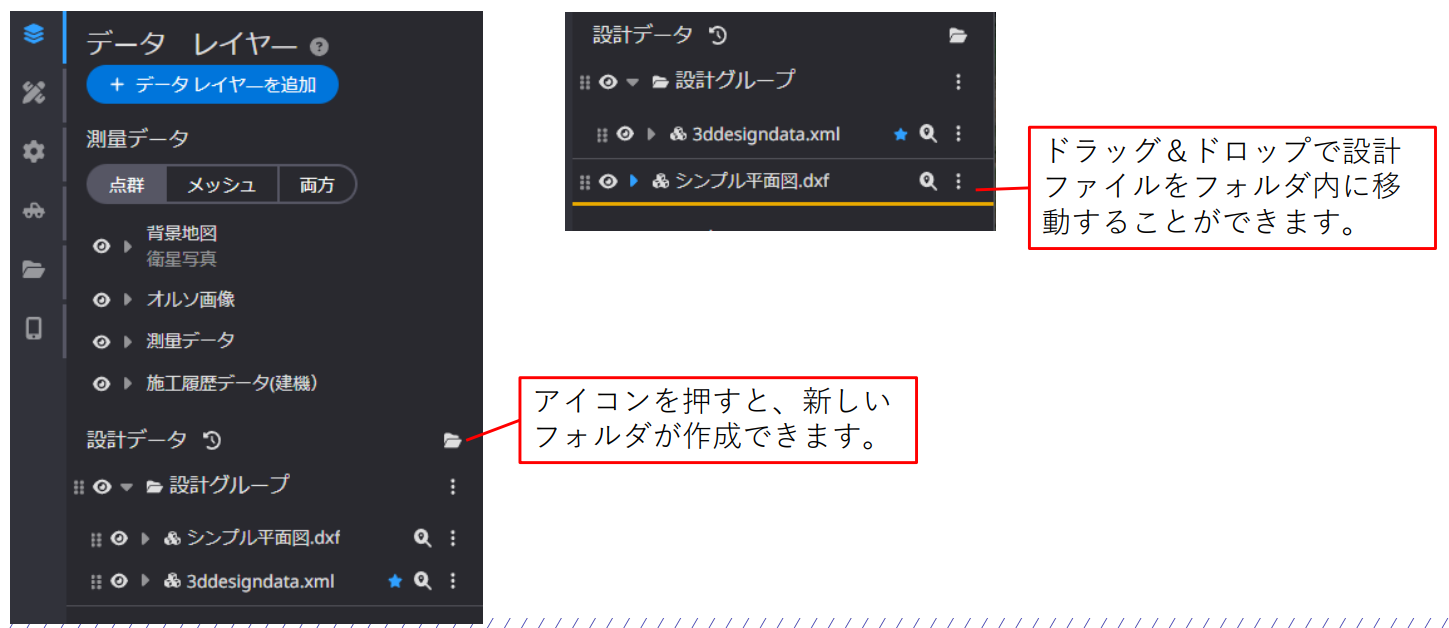Toggle the eye for 測量データ layer

[101, 342]
